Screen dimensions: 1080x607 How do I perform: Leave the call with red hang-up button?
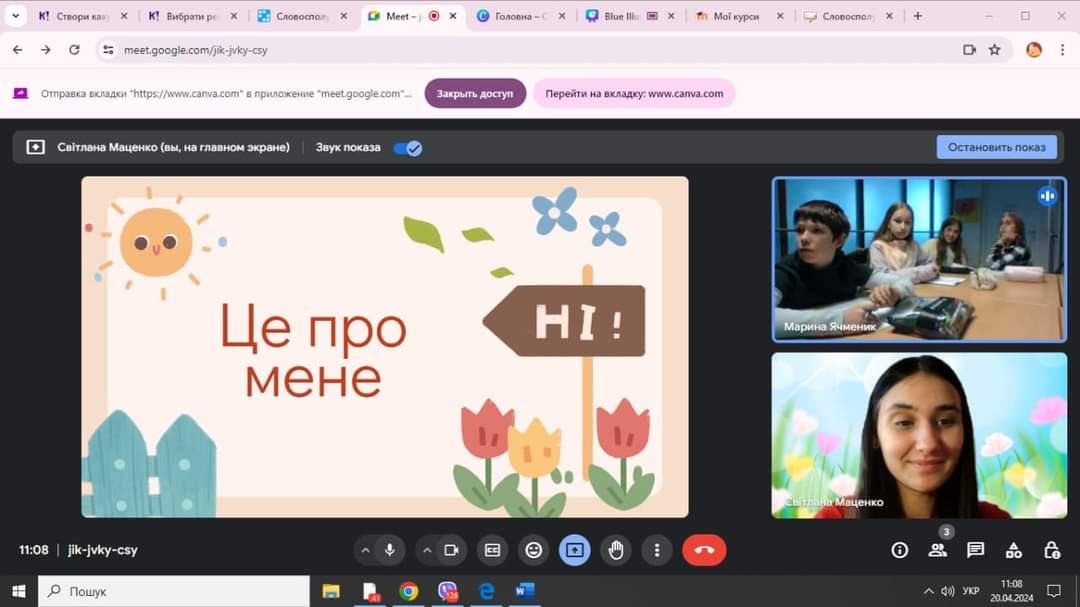pyautogui.click(x=704, y=550)
